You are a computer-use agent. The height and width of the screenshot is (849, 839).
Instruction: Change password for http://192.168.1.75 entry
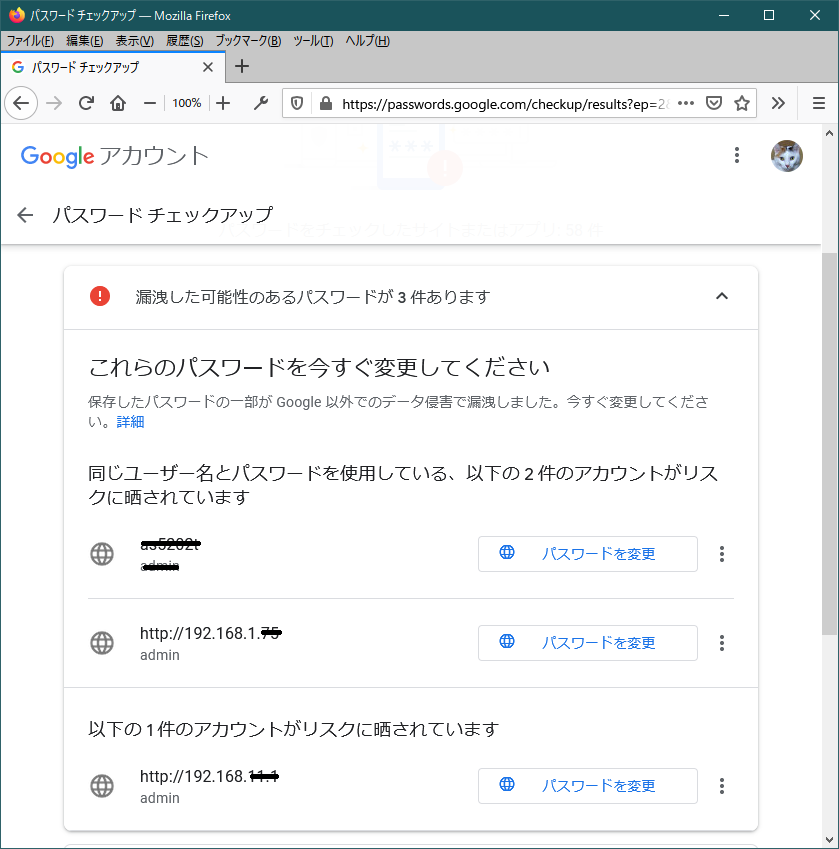[588, 643]
